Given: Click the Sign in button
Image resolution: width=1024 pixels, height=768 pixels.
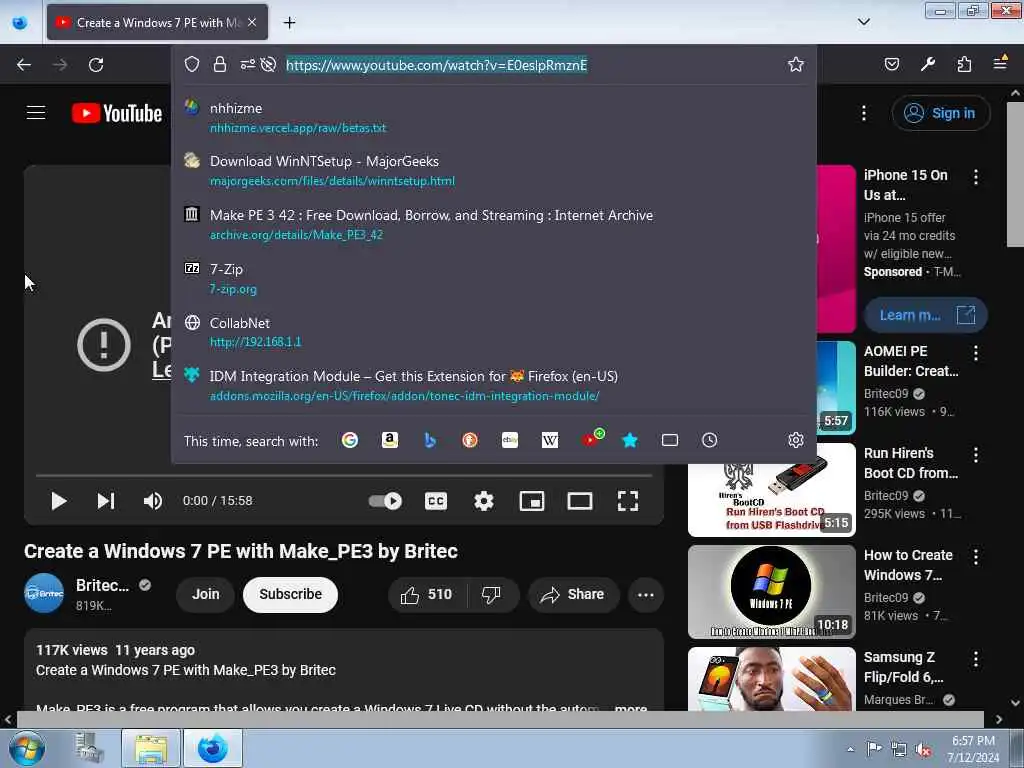Looking at the screenshot, I should click(x=940, y=113).
